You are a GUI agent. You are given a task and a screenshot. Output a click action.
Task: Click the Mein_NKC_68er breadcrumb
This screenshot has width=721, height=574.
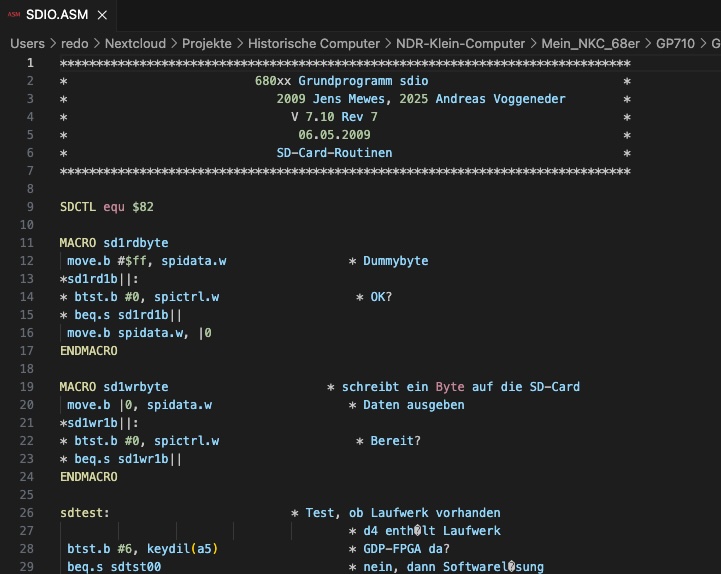click(589, 43)
